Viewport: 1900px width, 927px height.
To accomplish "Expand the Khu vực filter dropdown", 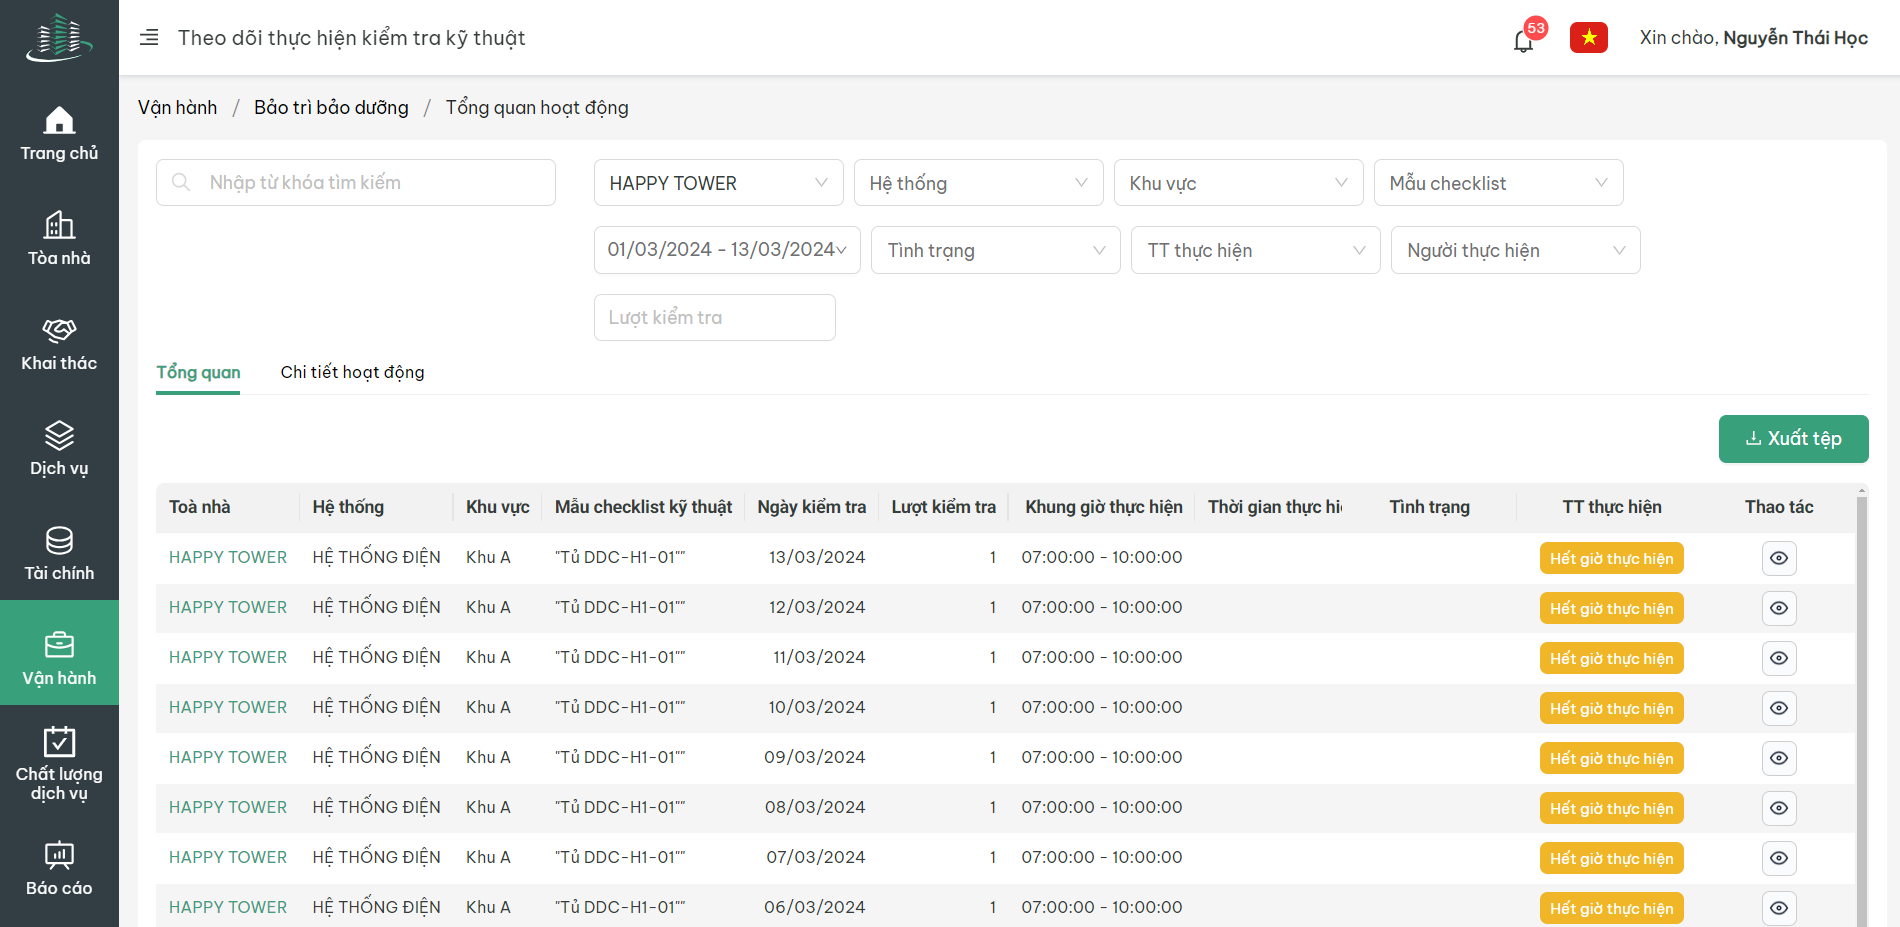I will click(1239, 183).
